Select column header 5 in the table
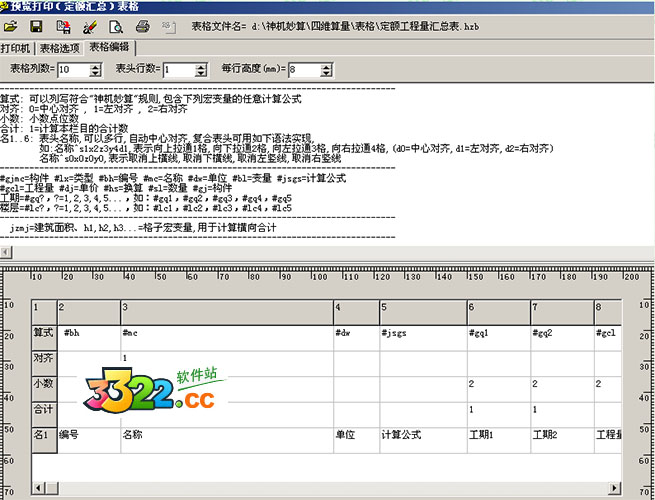Image resolution: width=655 pixels, height=500 pixels. point(424,312)
